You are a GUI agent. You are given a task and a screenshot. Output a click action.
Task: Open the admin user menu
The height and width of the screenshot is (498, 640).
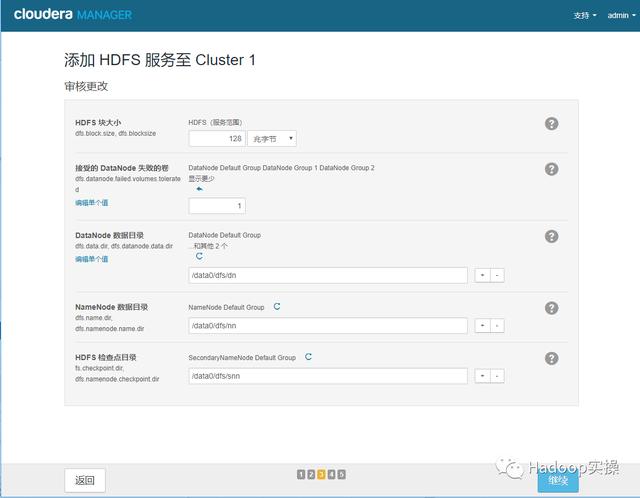pyautogui.click(x=622, y=15)
